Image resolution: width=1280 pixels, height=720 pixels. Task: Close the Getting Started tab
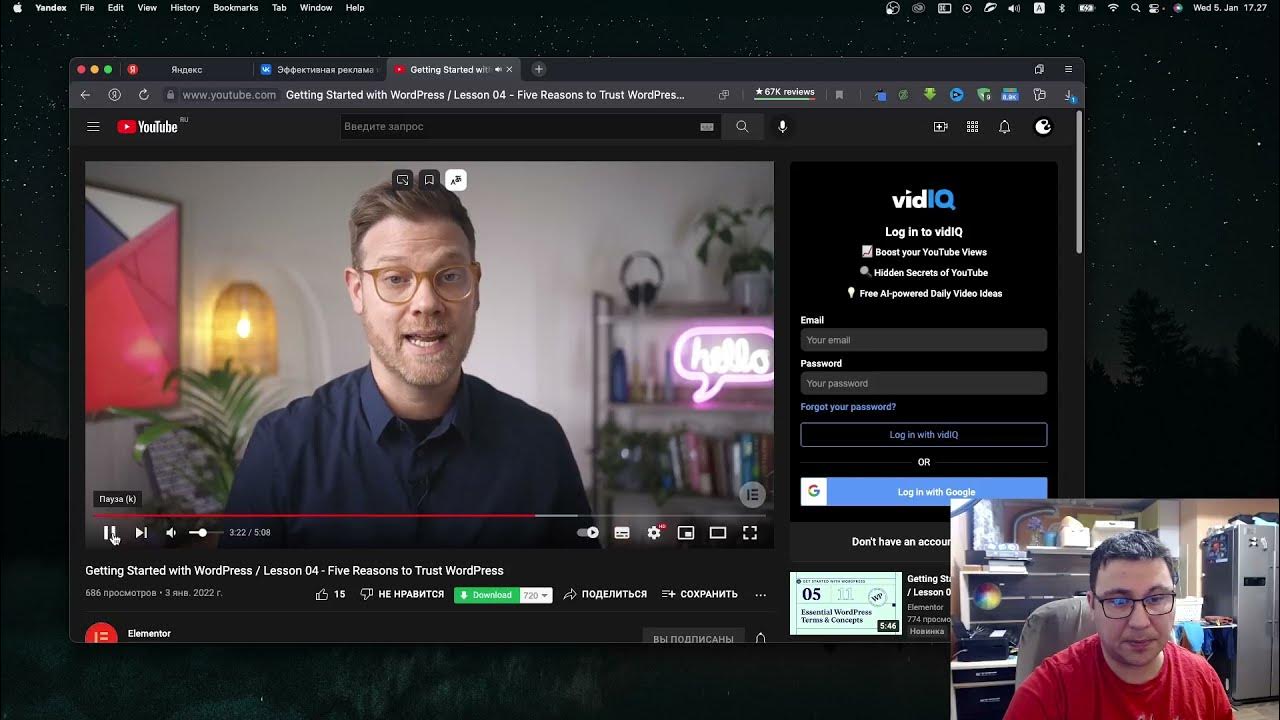click(509, 69)
